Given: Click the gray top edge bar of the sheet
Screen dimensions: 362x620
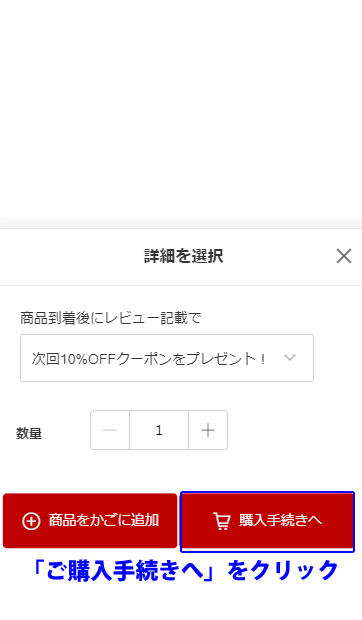Looking at the screenshot, I should [181, 223].
